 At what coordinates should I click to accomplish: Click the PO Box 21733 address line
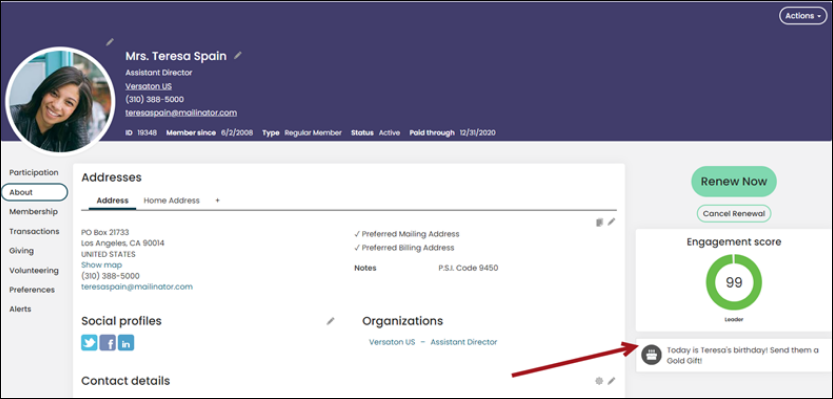point(105,232)
